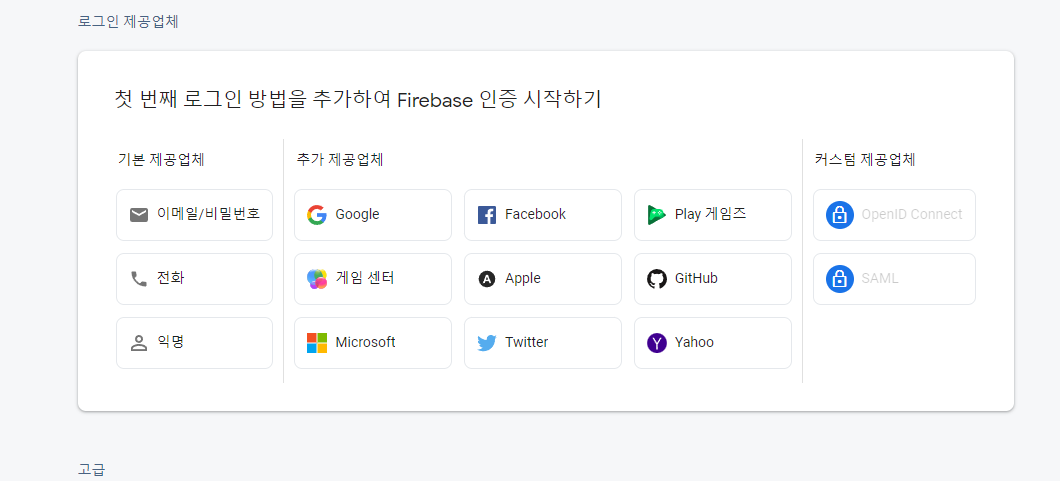
Task: Add Google as sign-in provider
Action: point(372,215)
